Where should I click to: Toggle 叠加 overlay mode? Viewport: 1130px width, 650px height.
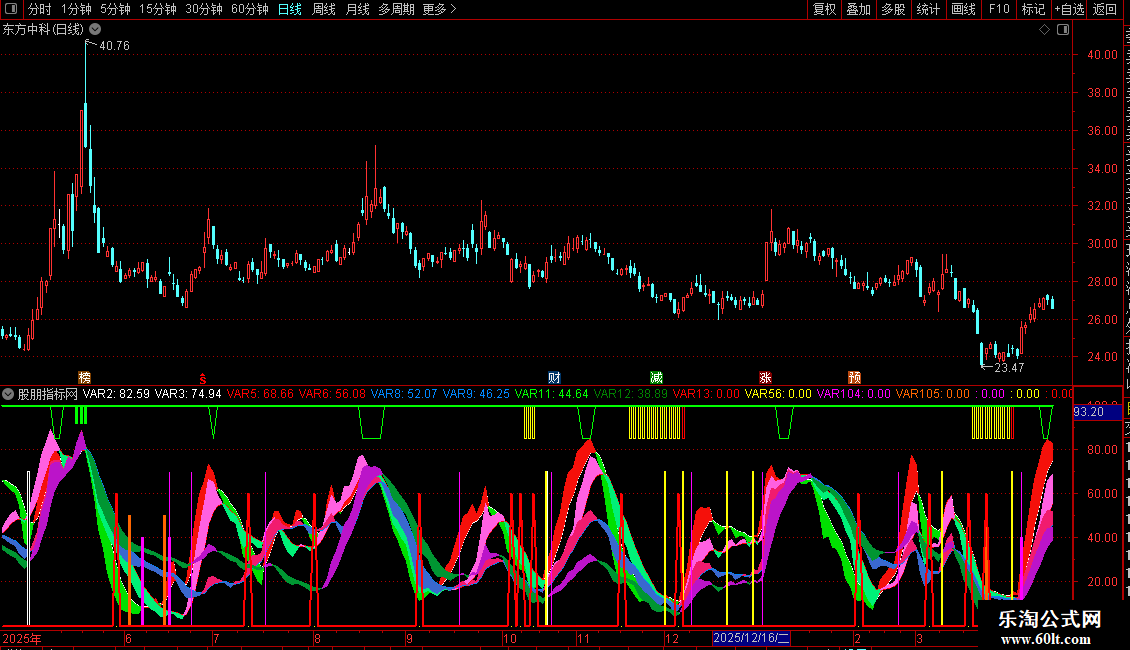[858, 9]
